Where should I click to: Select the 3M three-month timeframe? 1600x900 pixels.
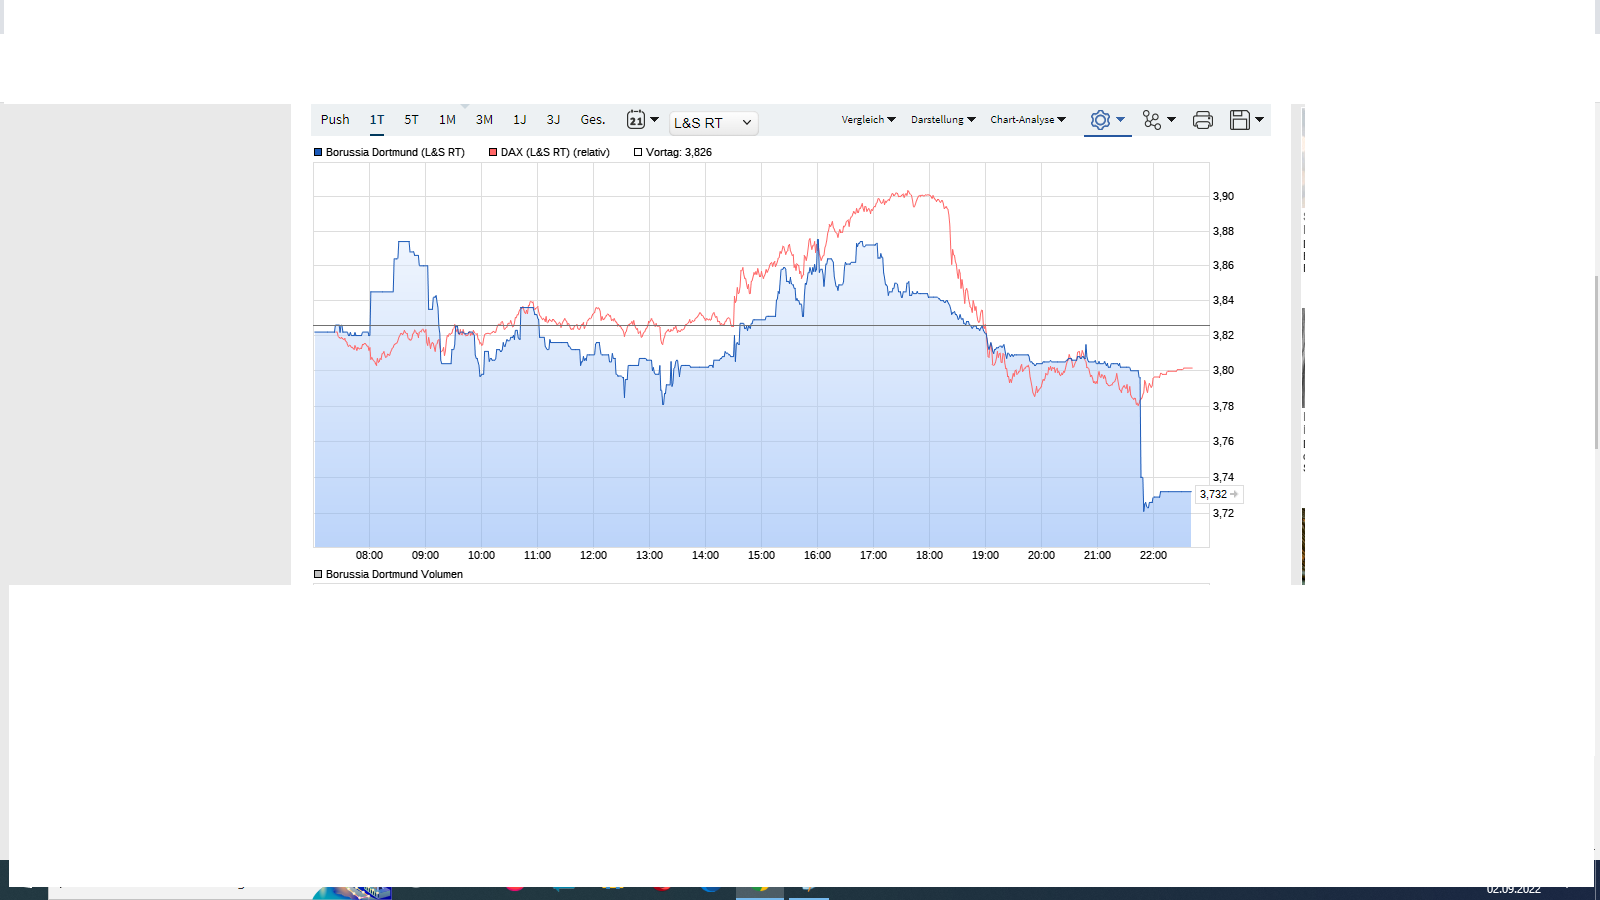point(484,120)
